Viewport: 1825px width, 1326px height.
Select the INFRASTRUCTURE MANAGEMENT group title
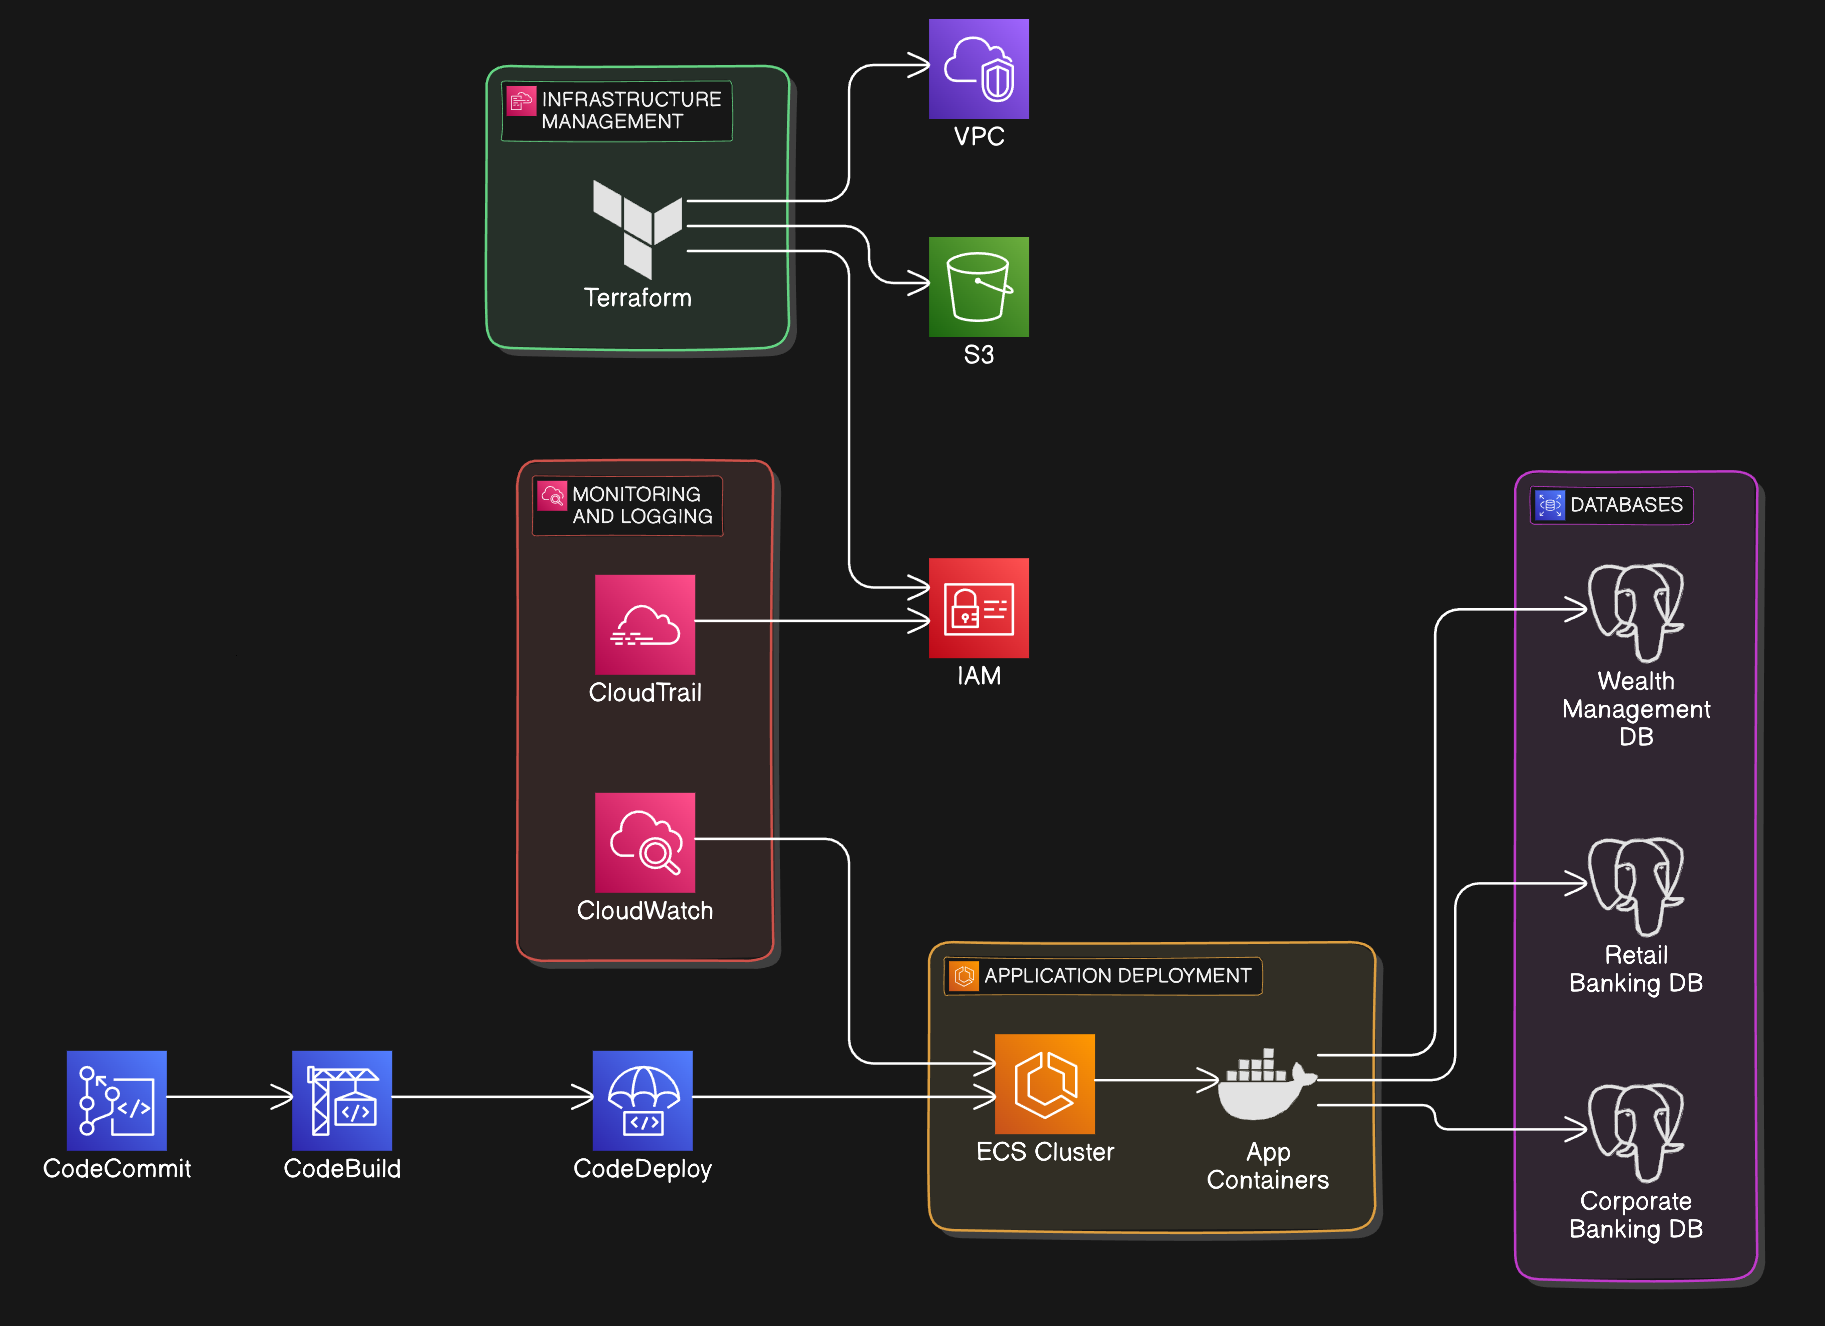pyautogui.click(x=631, y=110)
